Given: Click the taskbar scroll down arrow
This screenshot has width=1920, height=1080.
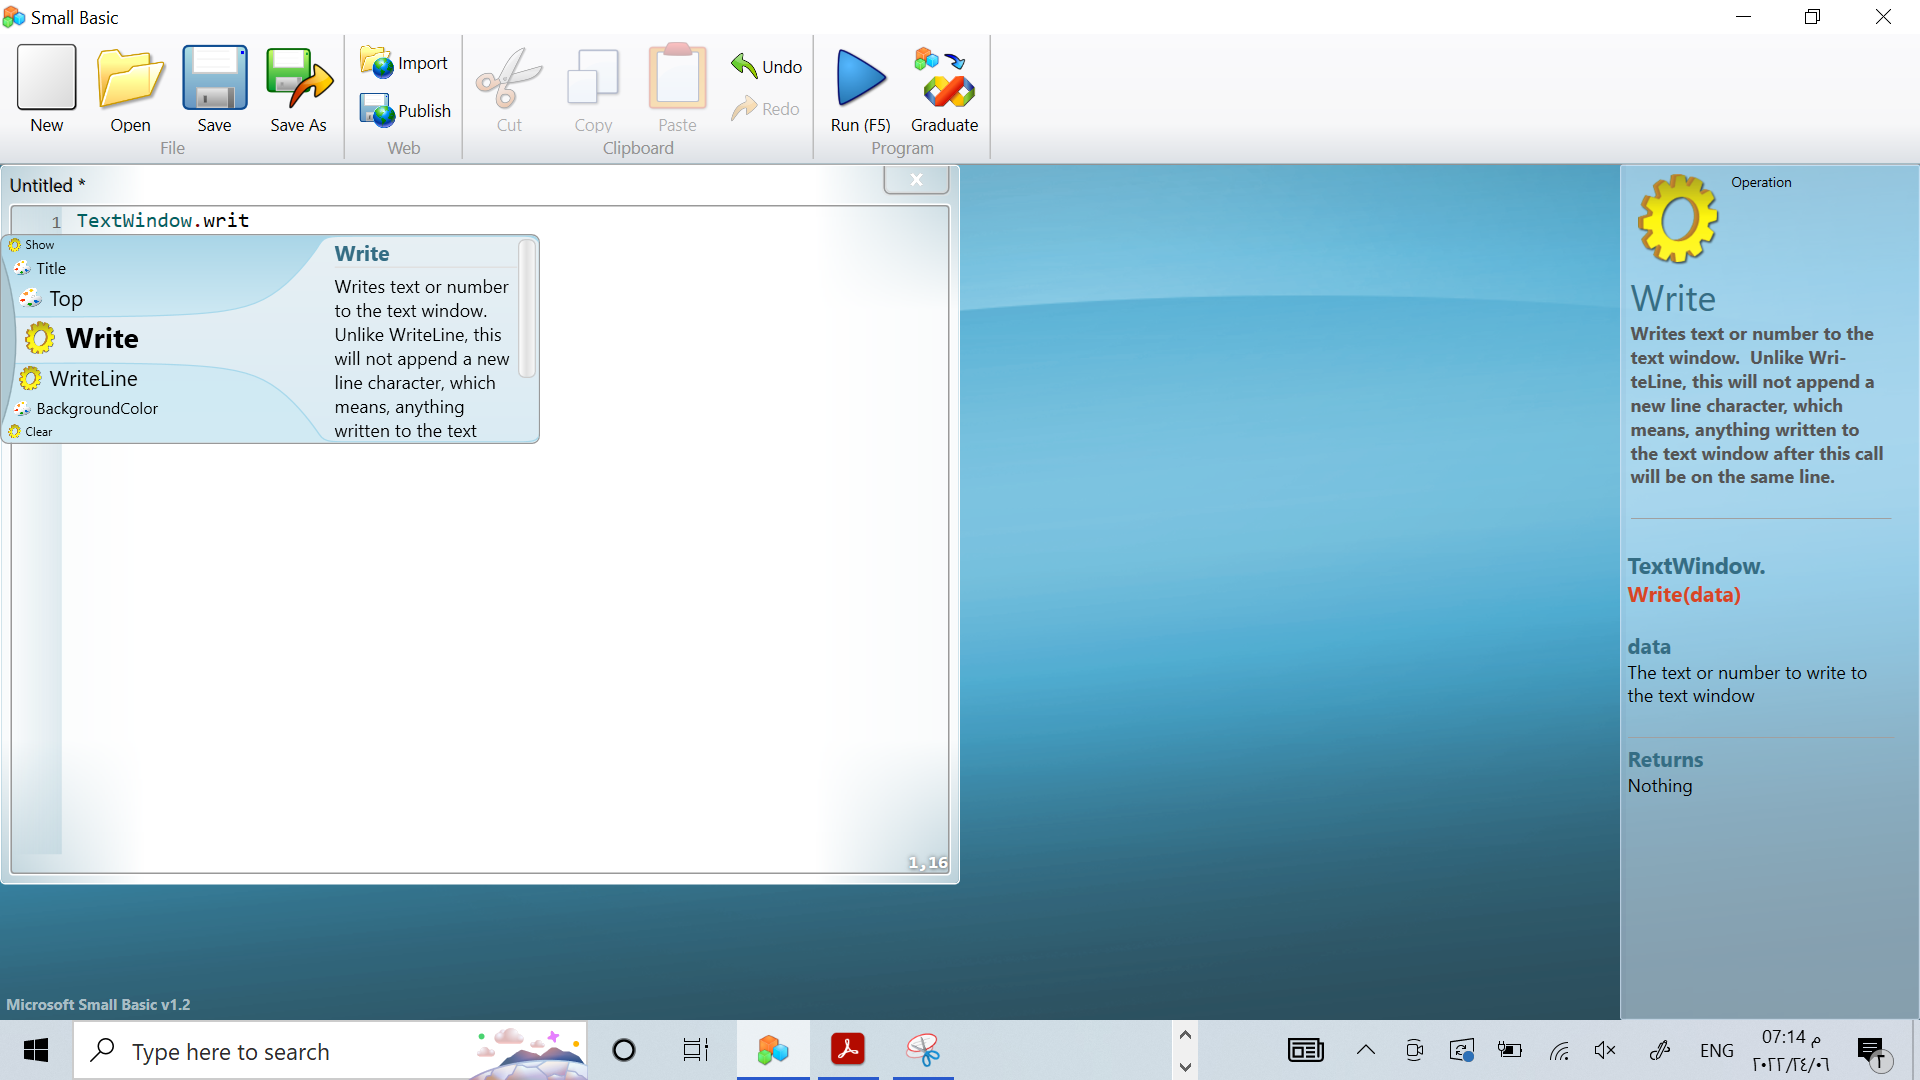Looking at the screenshot, I should coord(1185,1066).
